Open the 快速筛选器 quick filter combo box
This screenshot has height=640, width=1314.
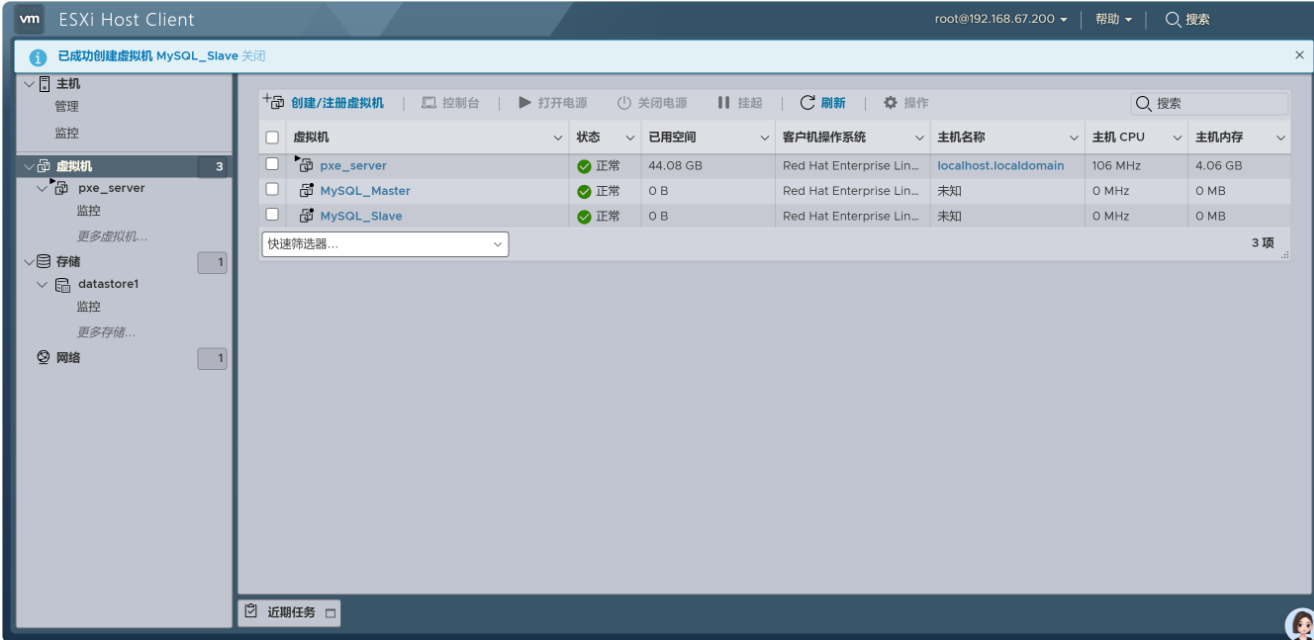[385, 244]
